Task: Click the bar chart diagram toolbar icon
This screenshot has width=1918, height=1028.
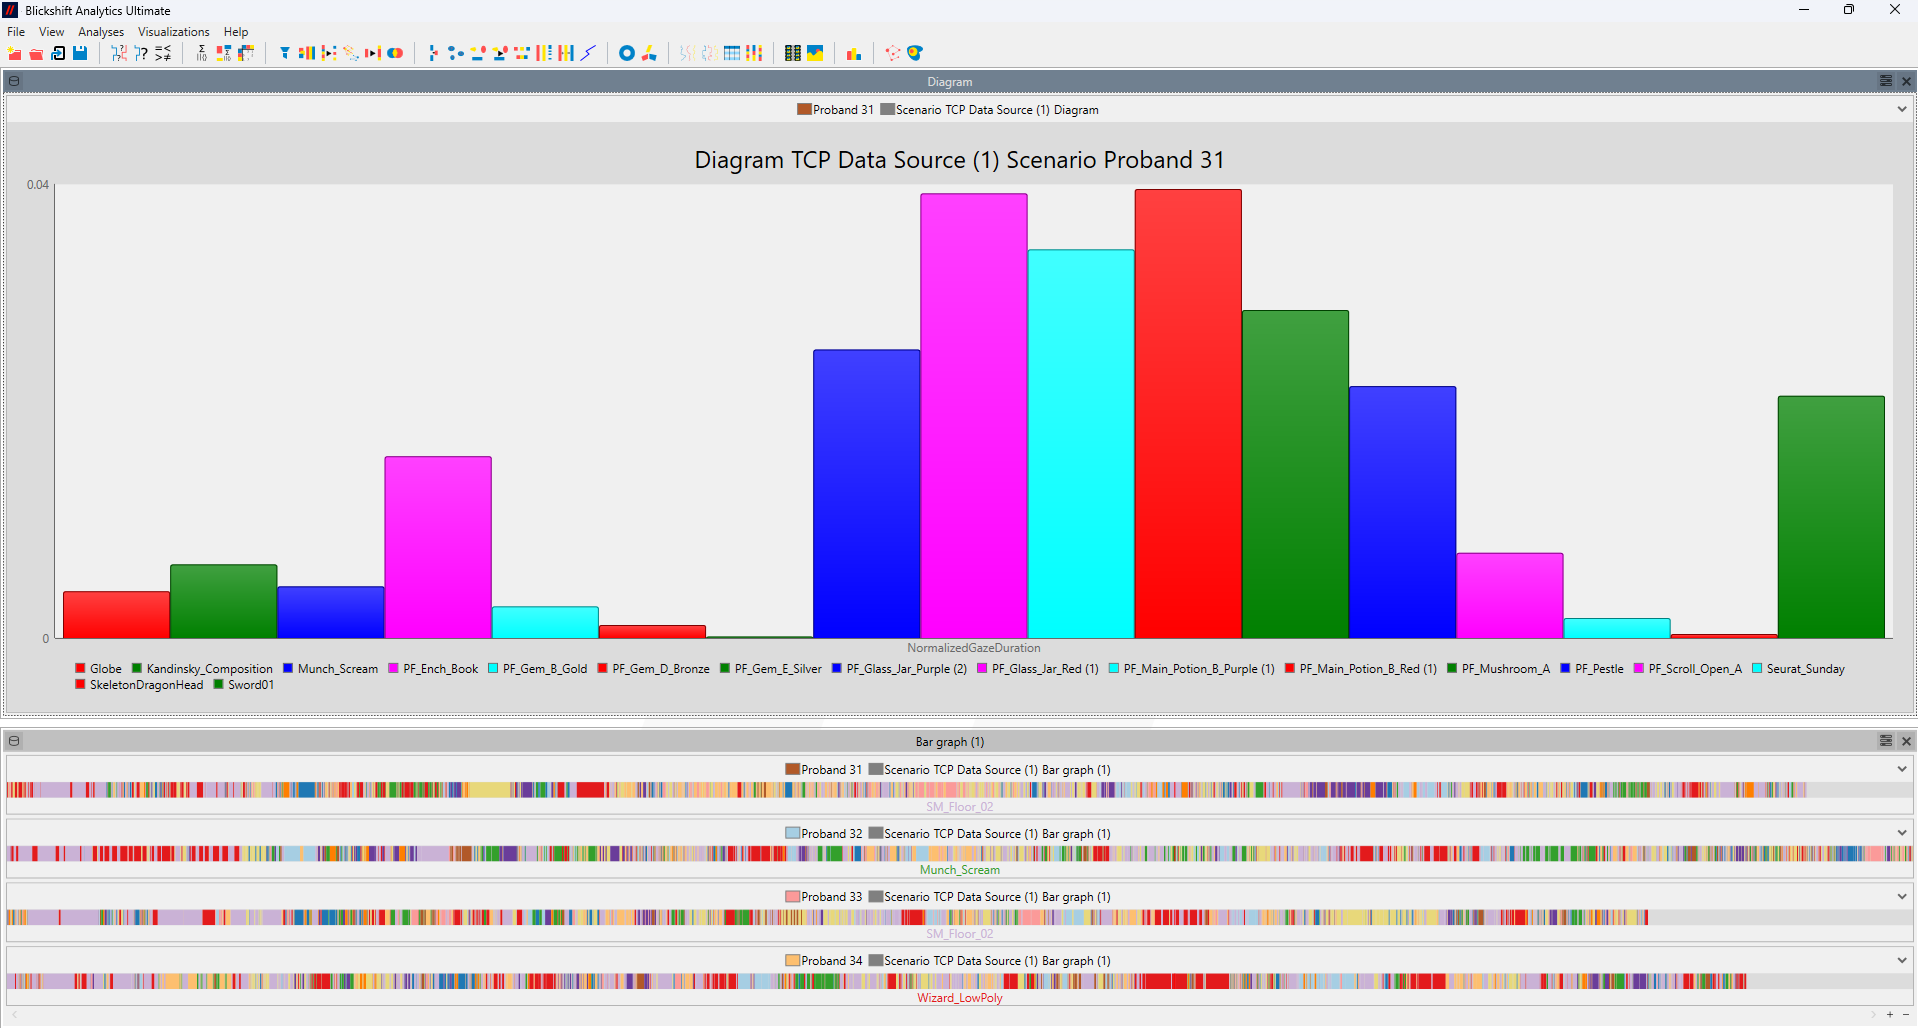Action: (853, 53)
